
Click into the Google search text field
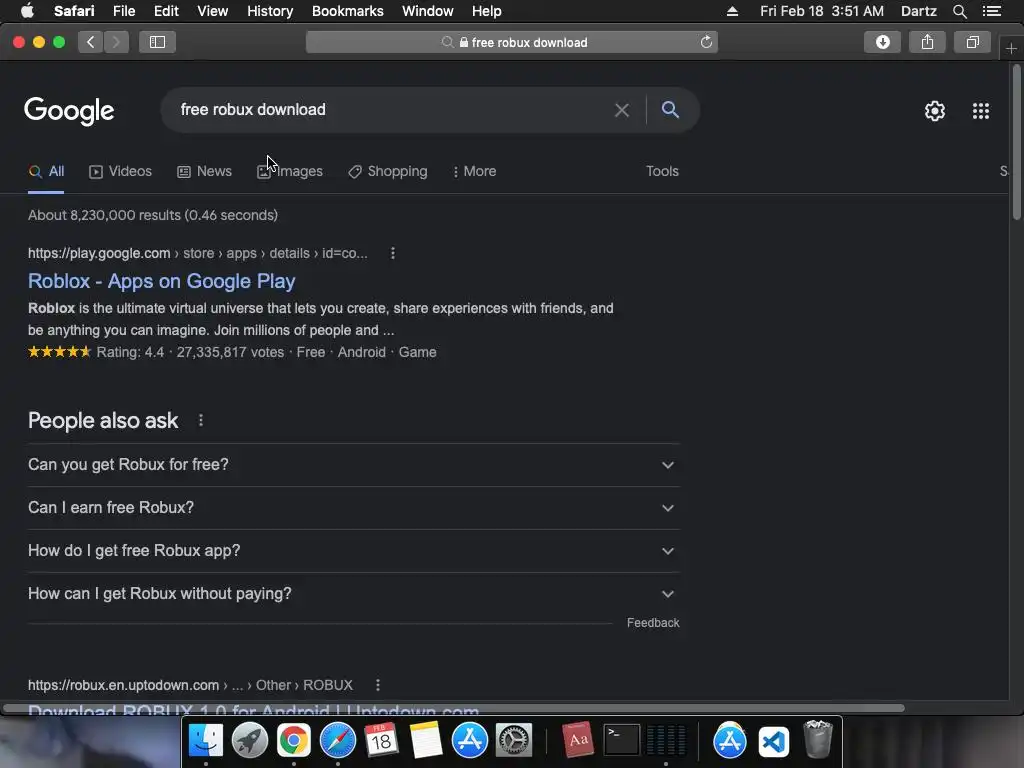392,110
